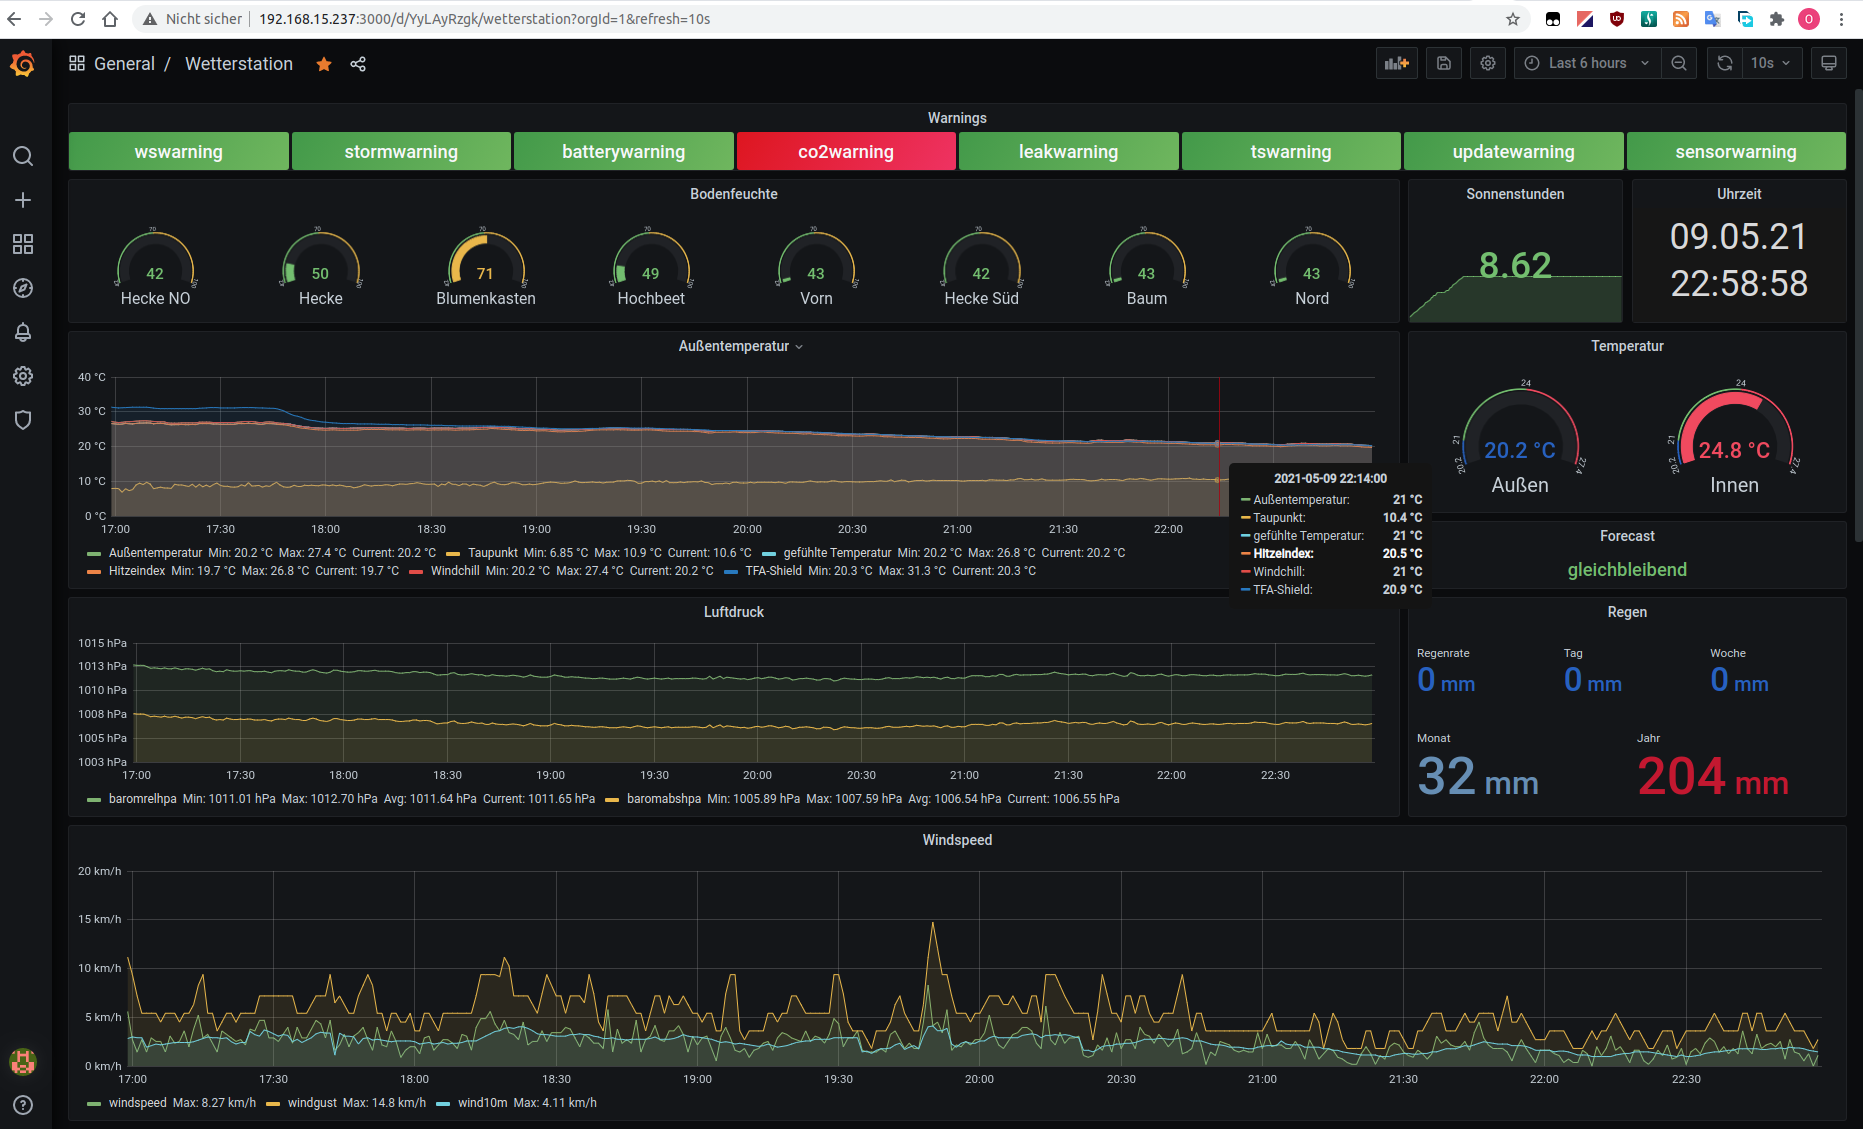Click the co2warning red status panel
Screen dimensions: 1863x1129
point(846,152)
